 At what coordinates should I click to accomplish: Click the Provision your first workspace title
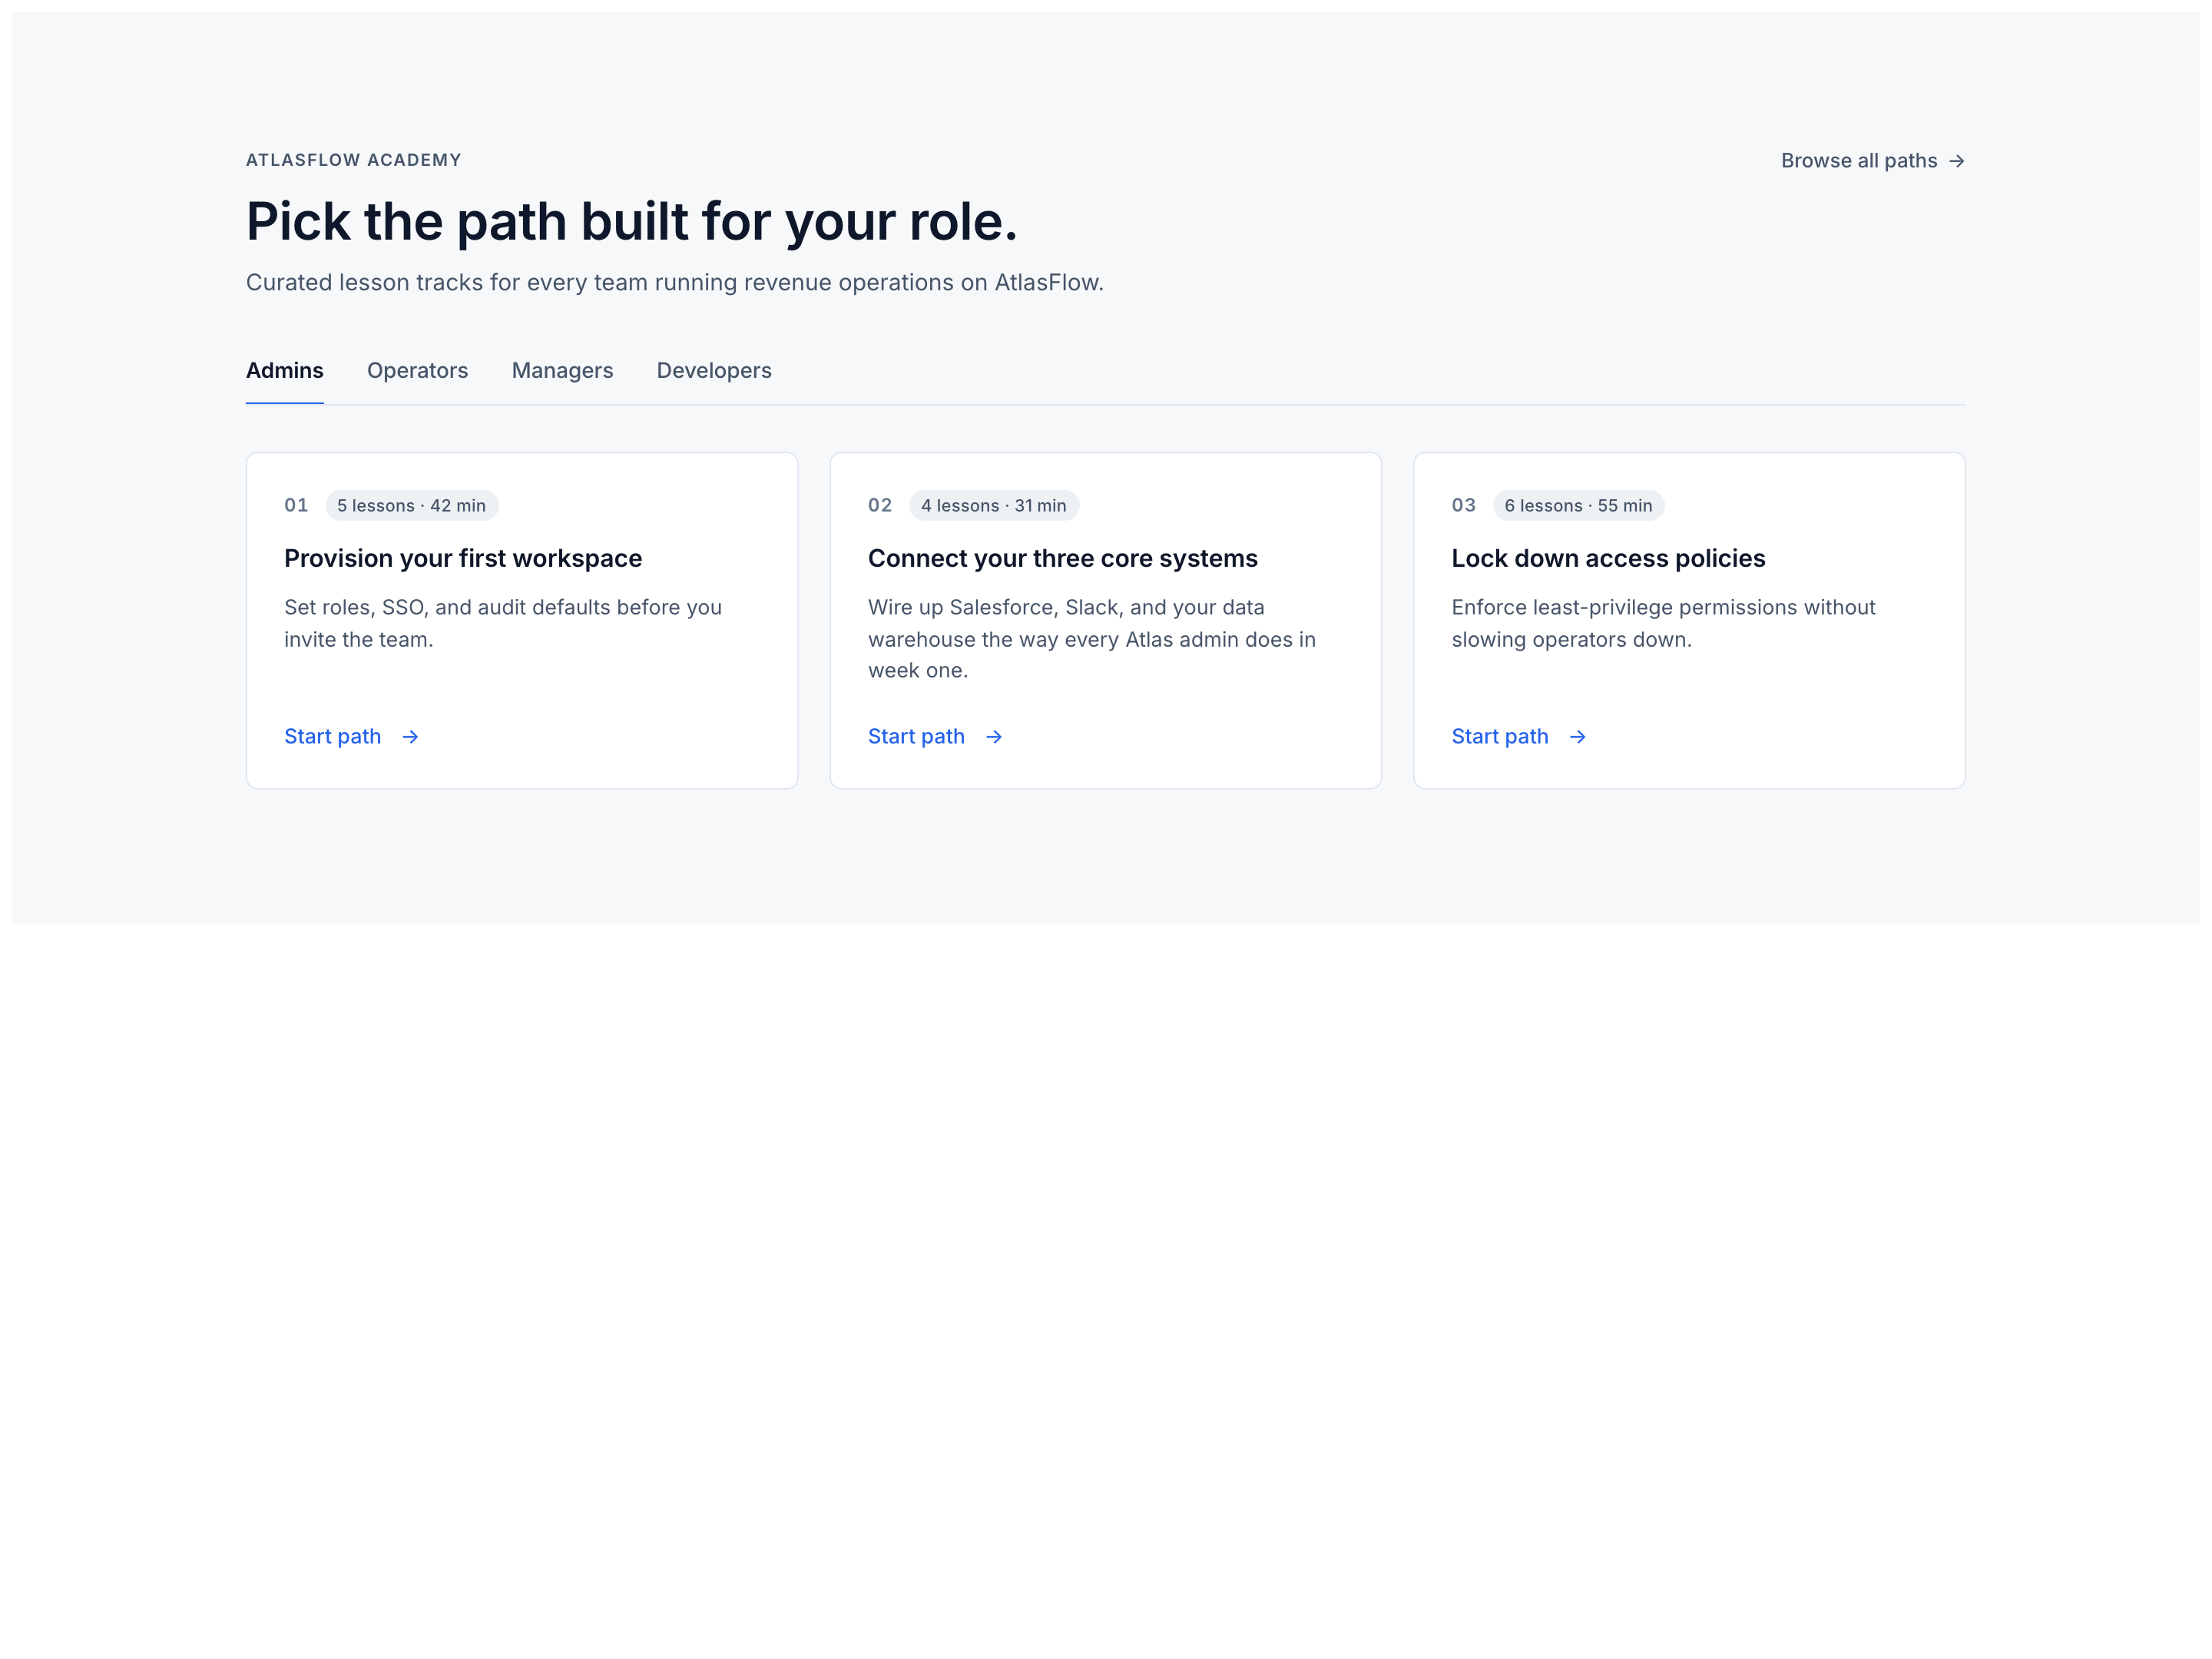463,559
